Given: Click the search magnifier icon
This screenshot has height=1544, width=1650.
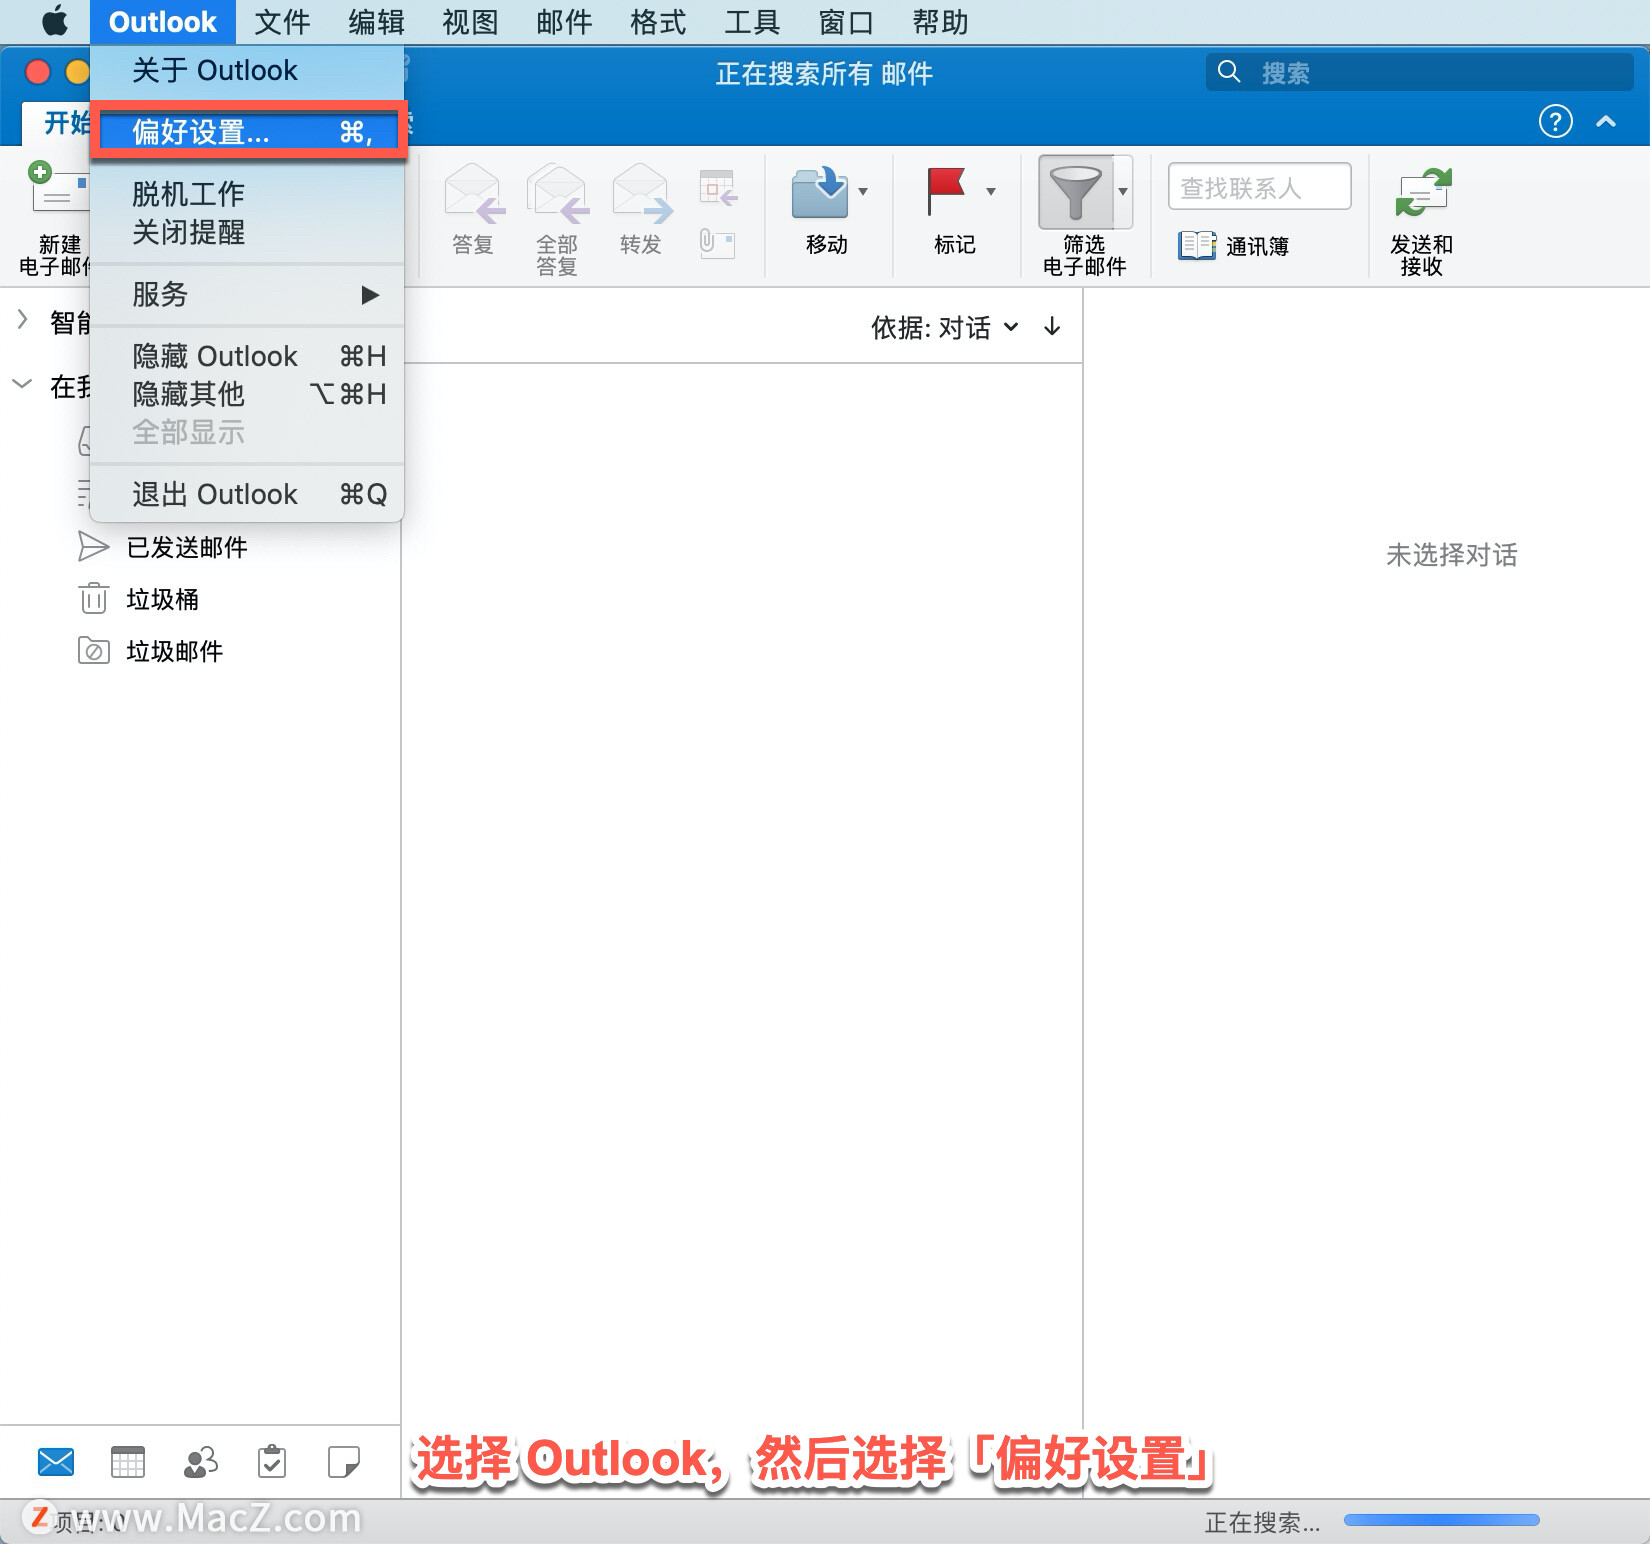Looking at the screenshot, I should click(1229, 72).
